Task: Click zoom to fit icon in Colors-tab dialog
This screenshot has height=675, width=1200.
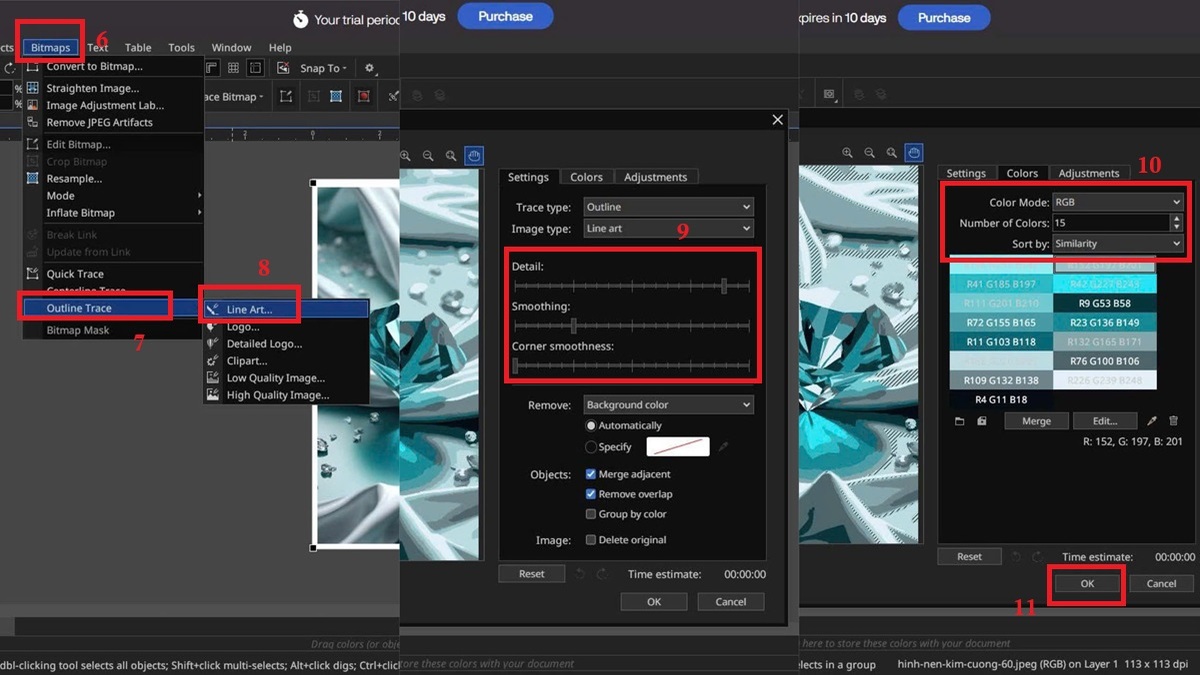Action: pos(892,153)
